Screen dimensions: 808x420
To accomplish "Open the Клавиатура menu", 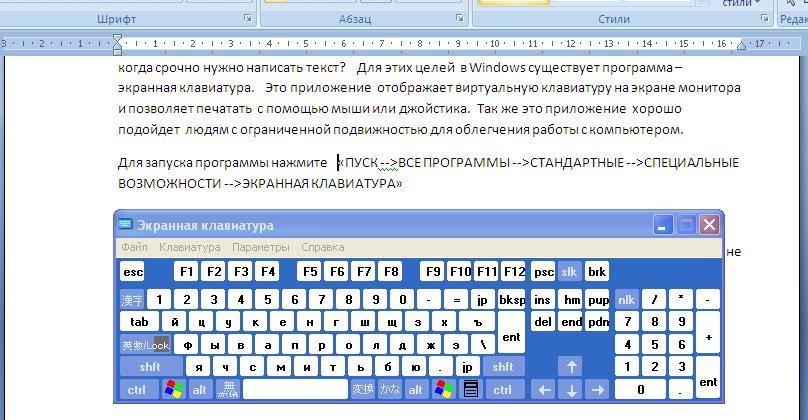I will tap(190, 247).
